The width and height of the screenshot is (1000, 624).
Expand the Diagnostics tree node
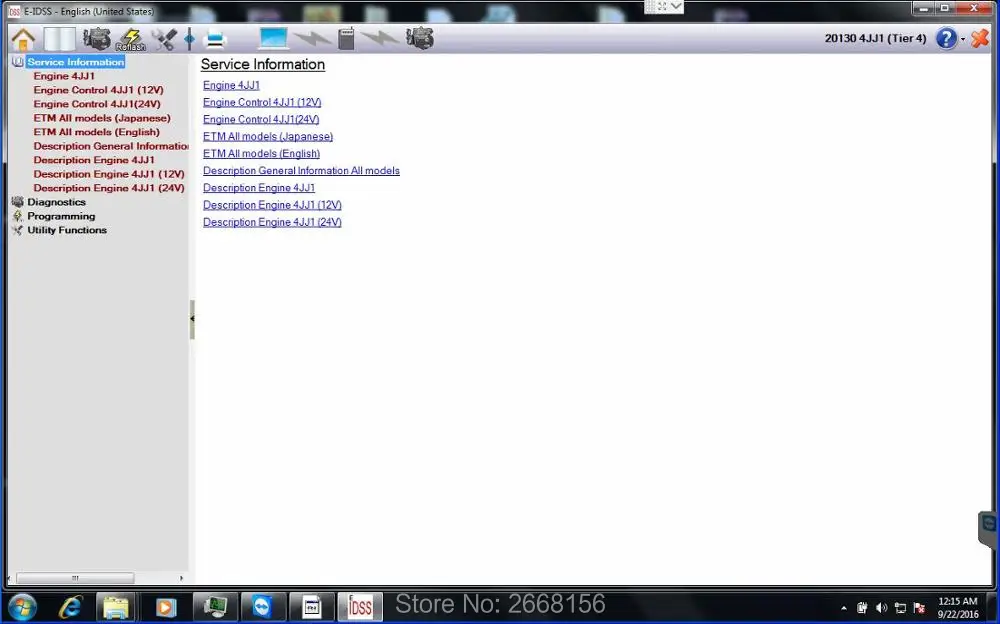point(56,202)
